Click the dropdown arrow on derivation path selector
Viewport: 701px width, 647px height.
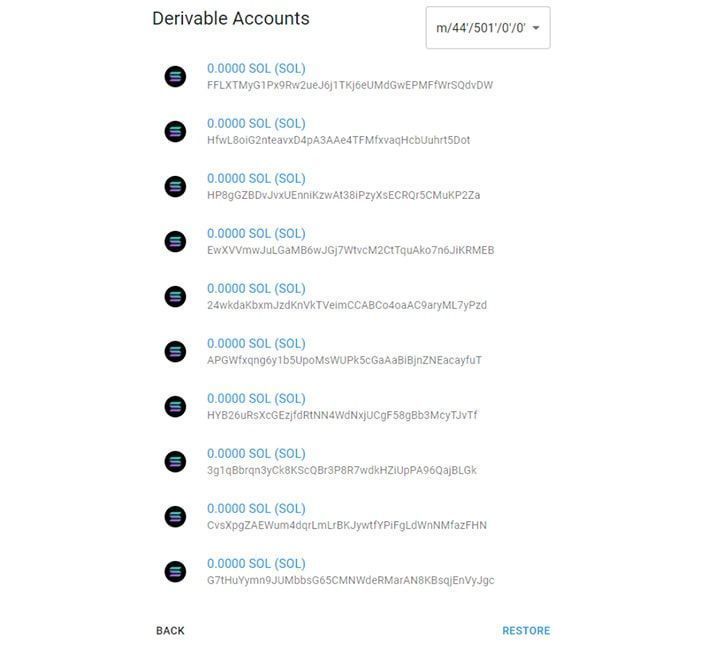coord(537,28)
